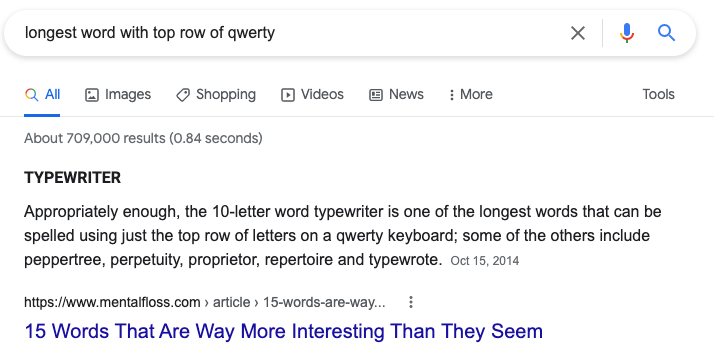The image size is (714, 360).
Task: Click the TYPEWRITER featured snippet heading
Action: (72, 177)
